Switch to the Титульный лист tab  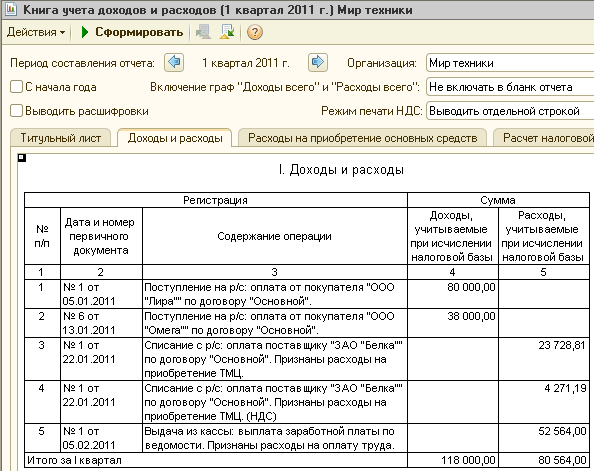(x=61, y=138)
